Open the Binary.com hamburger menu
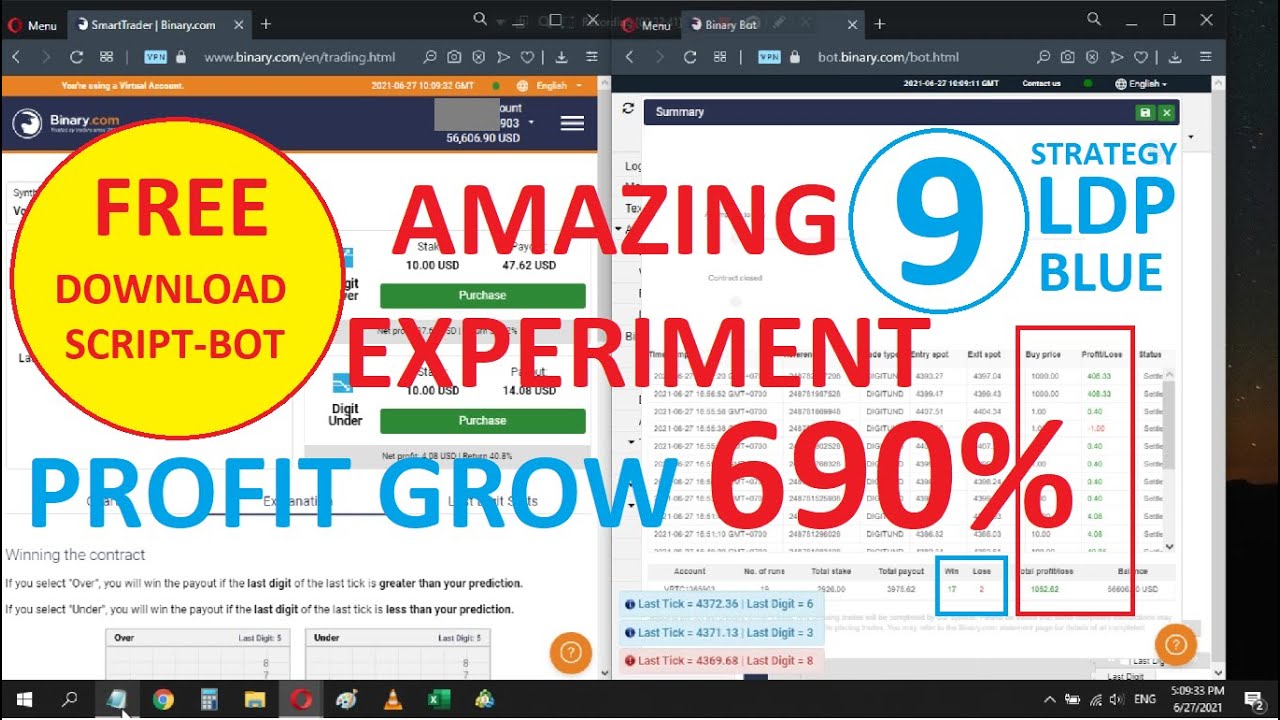 [572, 123]
